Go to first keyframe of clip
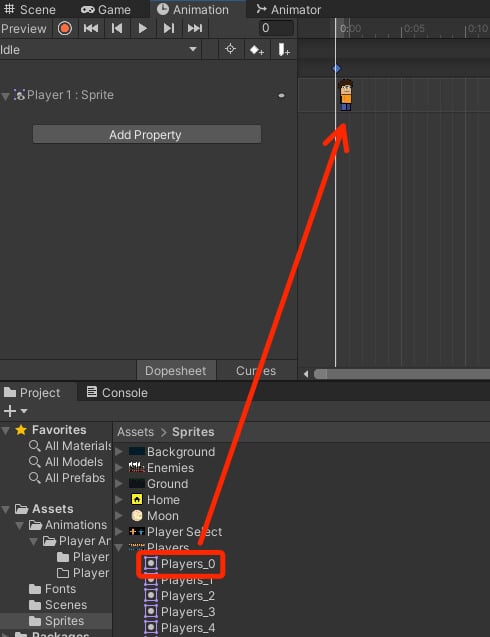The width and height of the screenshot is (490, 637). pos(91,28)
